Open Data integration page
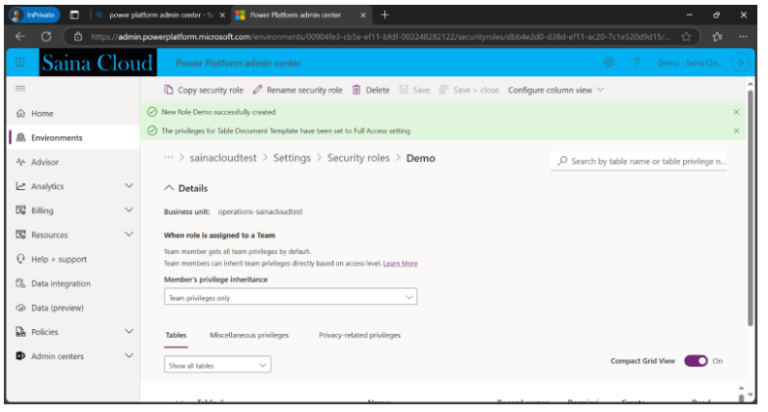This screenshot has height=412, width=768. point(61,283)
